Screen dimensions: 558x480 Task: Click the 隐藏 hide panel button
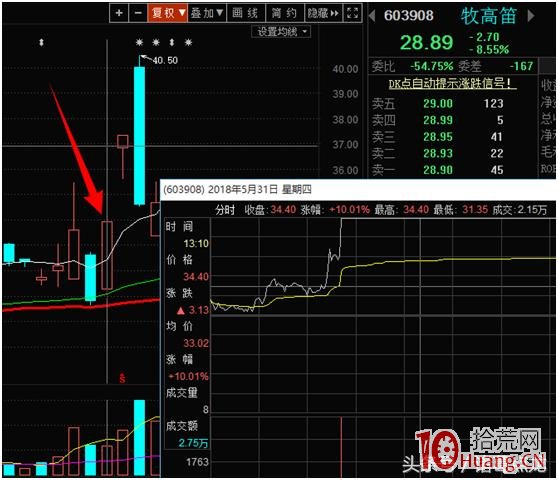[323, 13]
